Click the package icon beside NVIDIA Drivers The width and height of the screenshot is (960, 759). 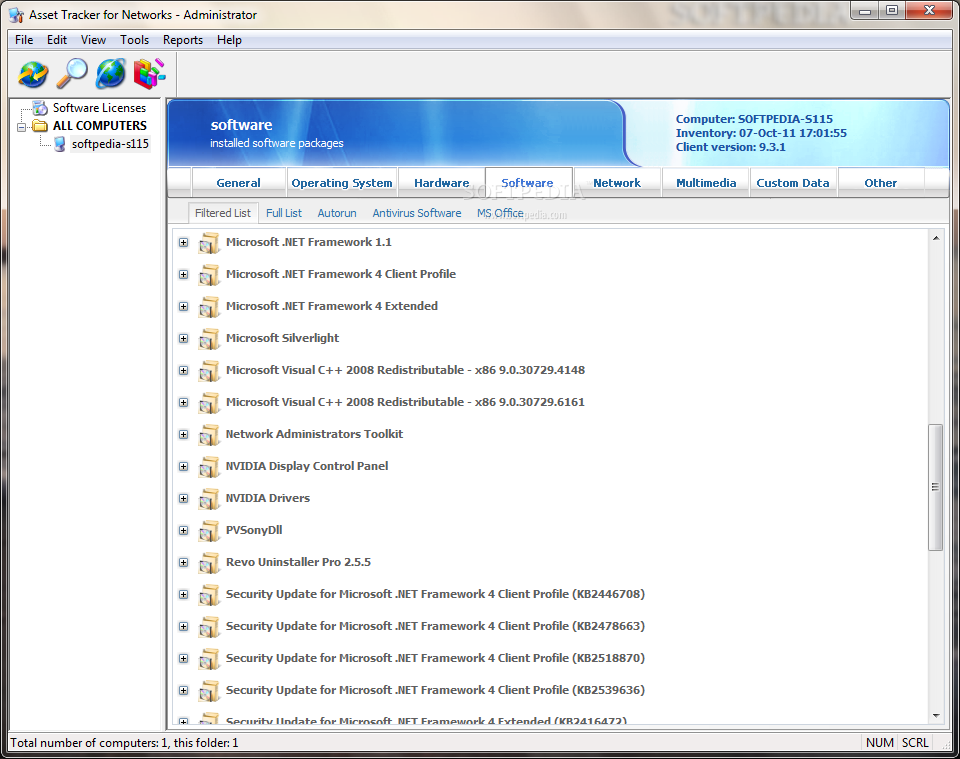(x=209, y=499)
